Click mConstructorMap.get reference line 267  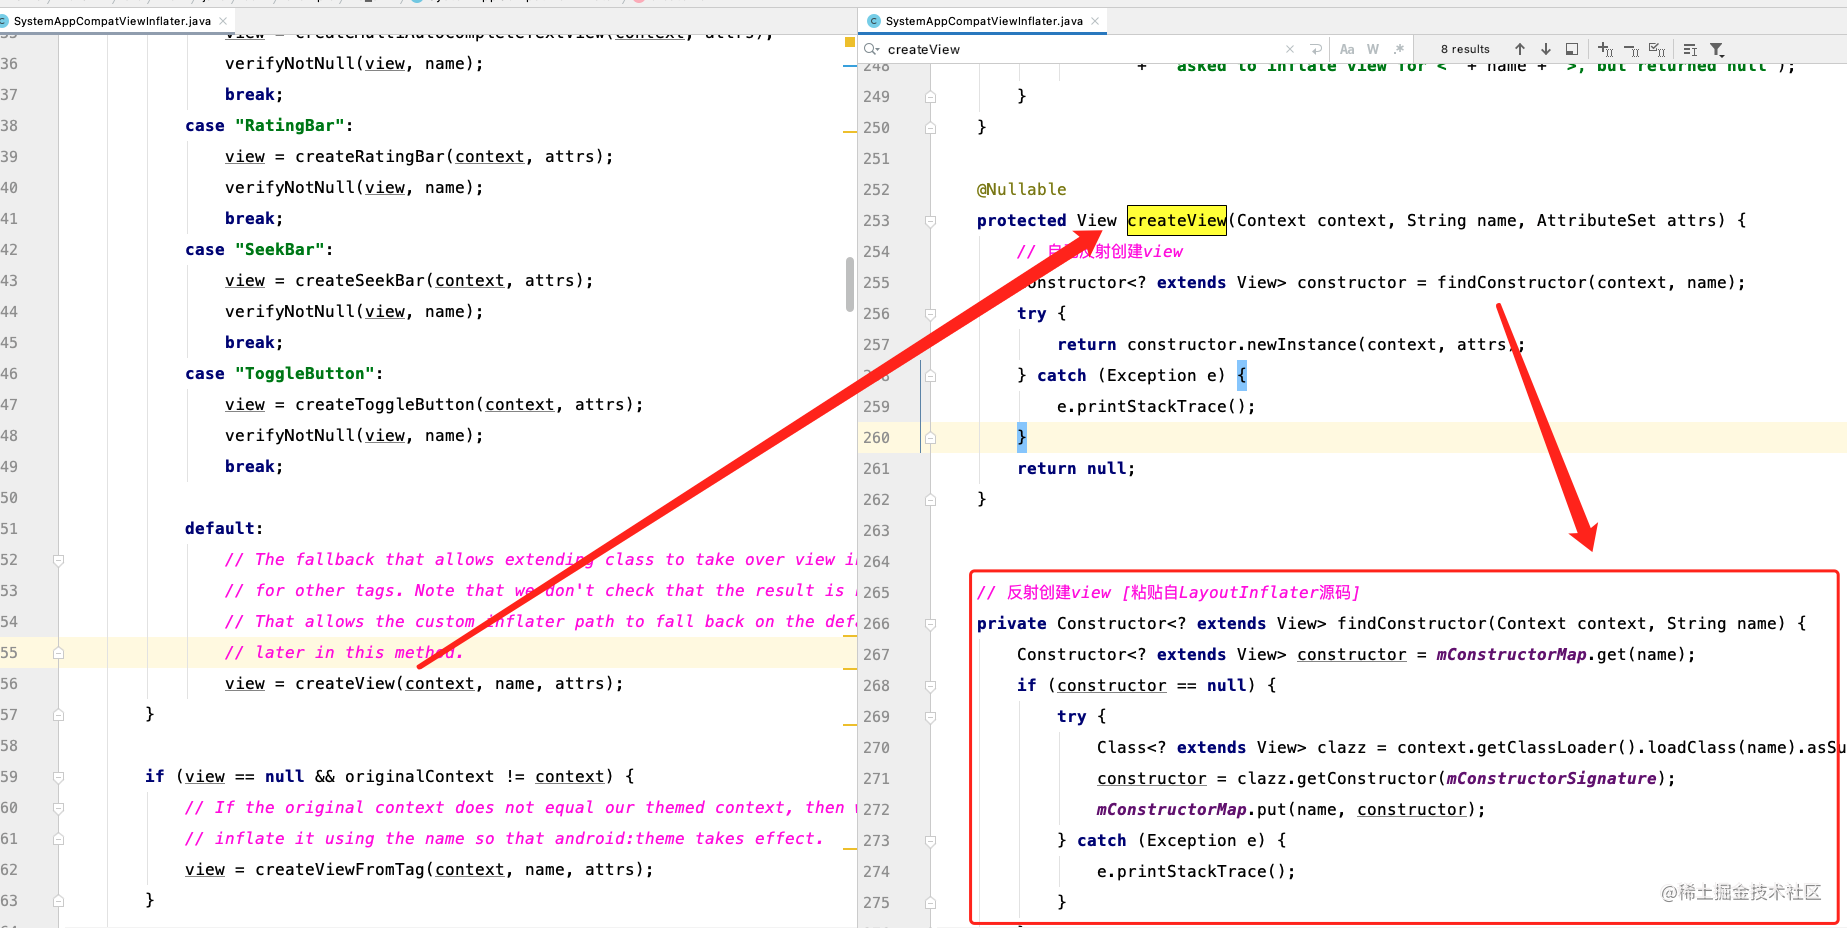coord(1531,654)
